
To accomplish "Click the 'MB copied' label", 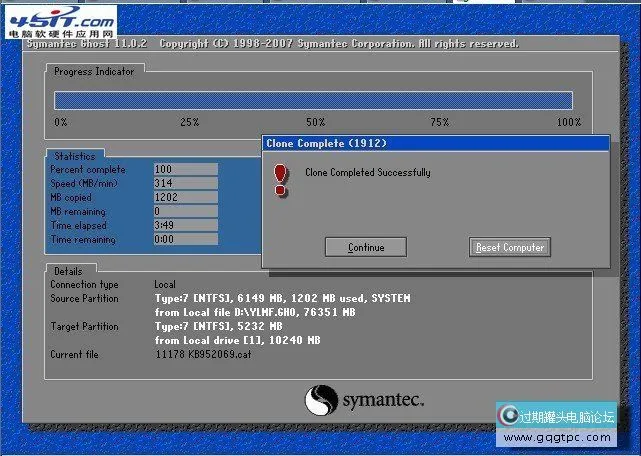I will pos(71,197).
